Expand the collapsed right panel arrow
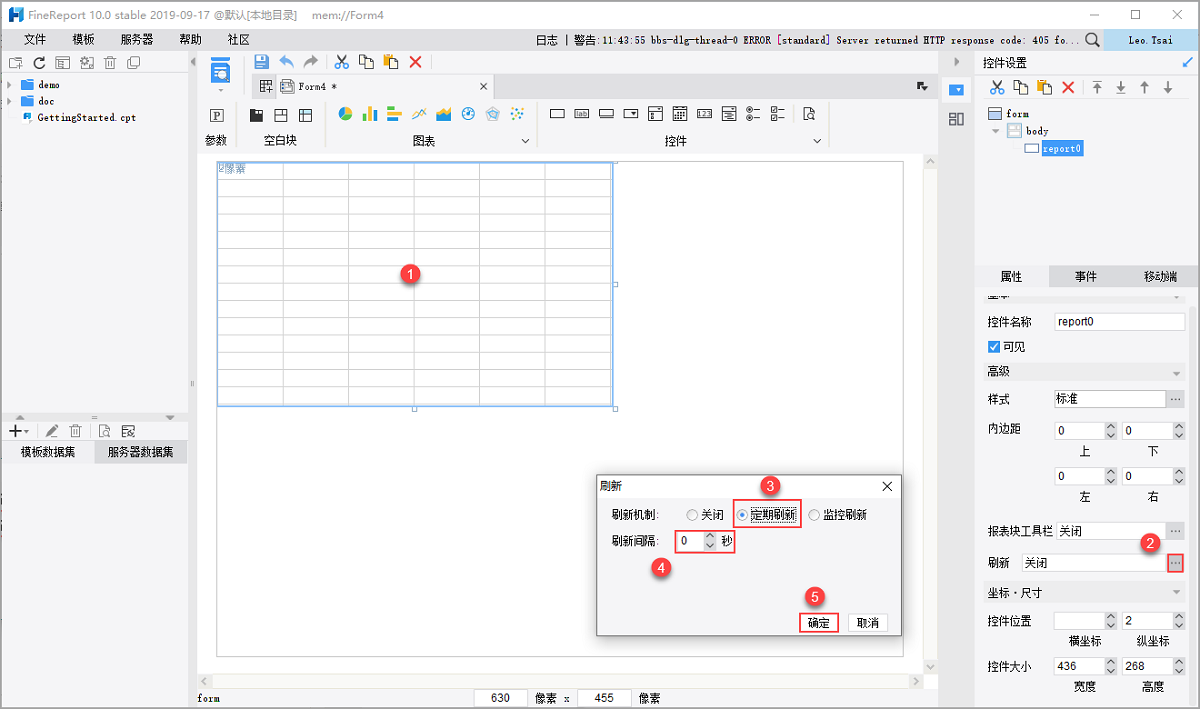 956,61
